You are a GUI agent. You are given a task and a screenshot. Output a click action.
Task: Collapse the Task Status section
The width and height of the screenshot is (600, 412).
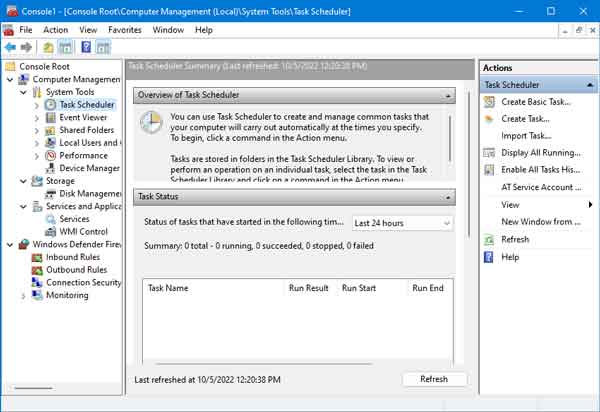pyautogui.click(x=448, y=197)
